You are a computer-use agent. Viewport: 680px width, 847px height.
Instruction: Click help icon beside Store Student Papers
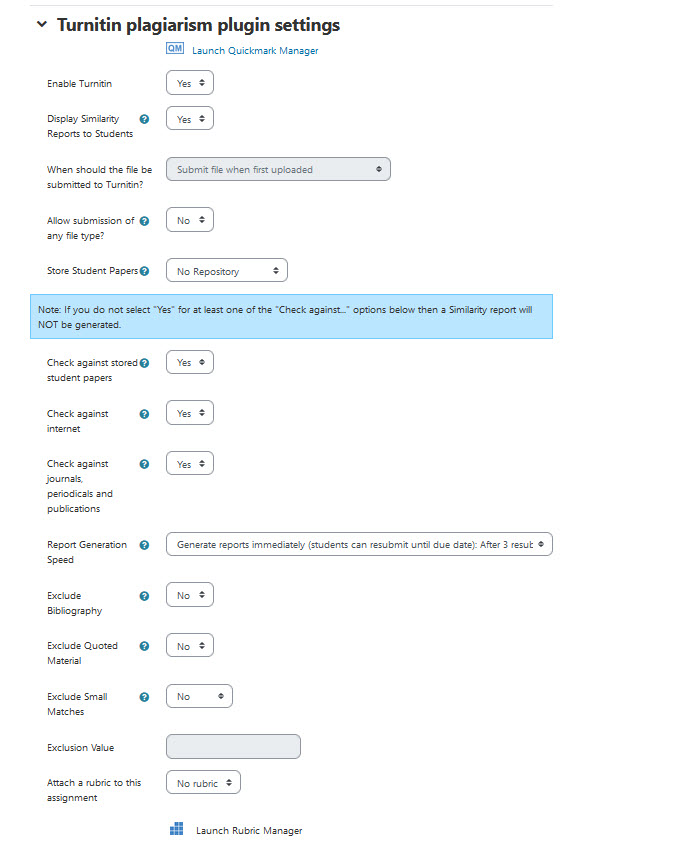pyautogui.click(x=145, y=271)
